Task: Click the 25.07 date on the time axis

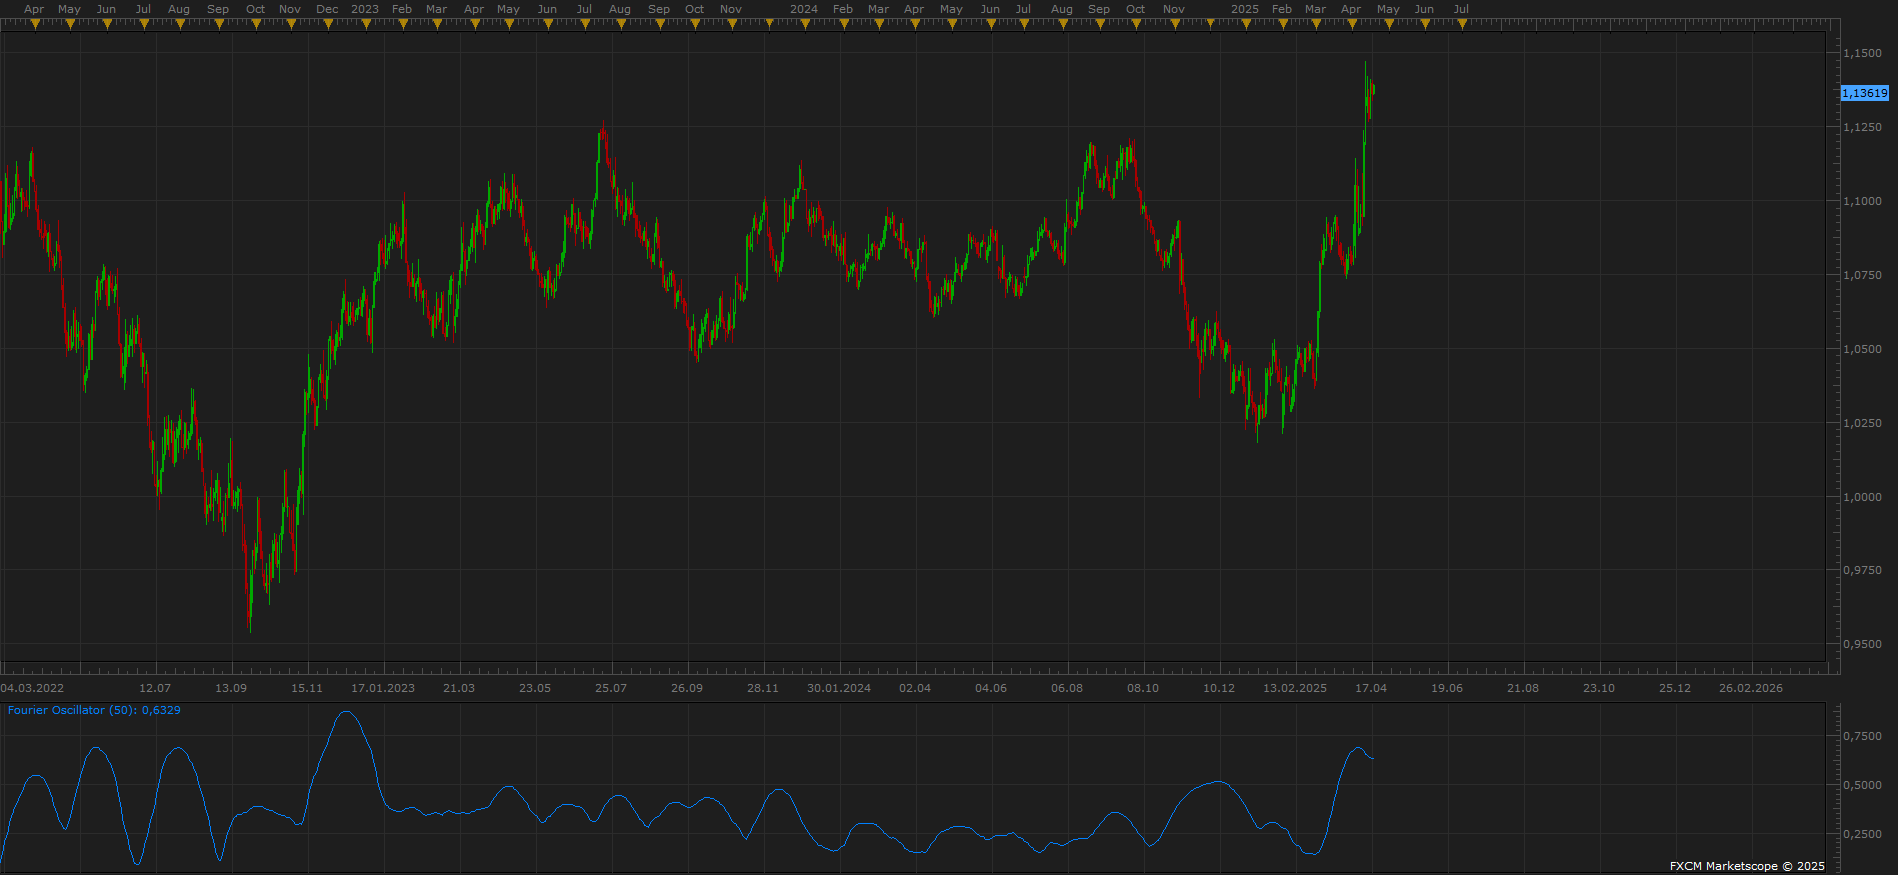Action: [x=611, y=688]
